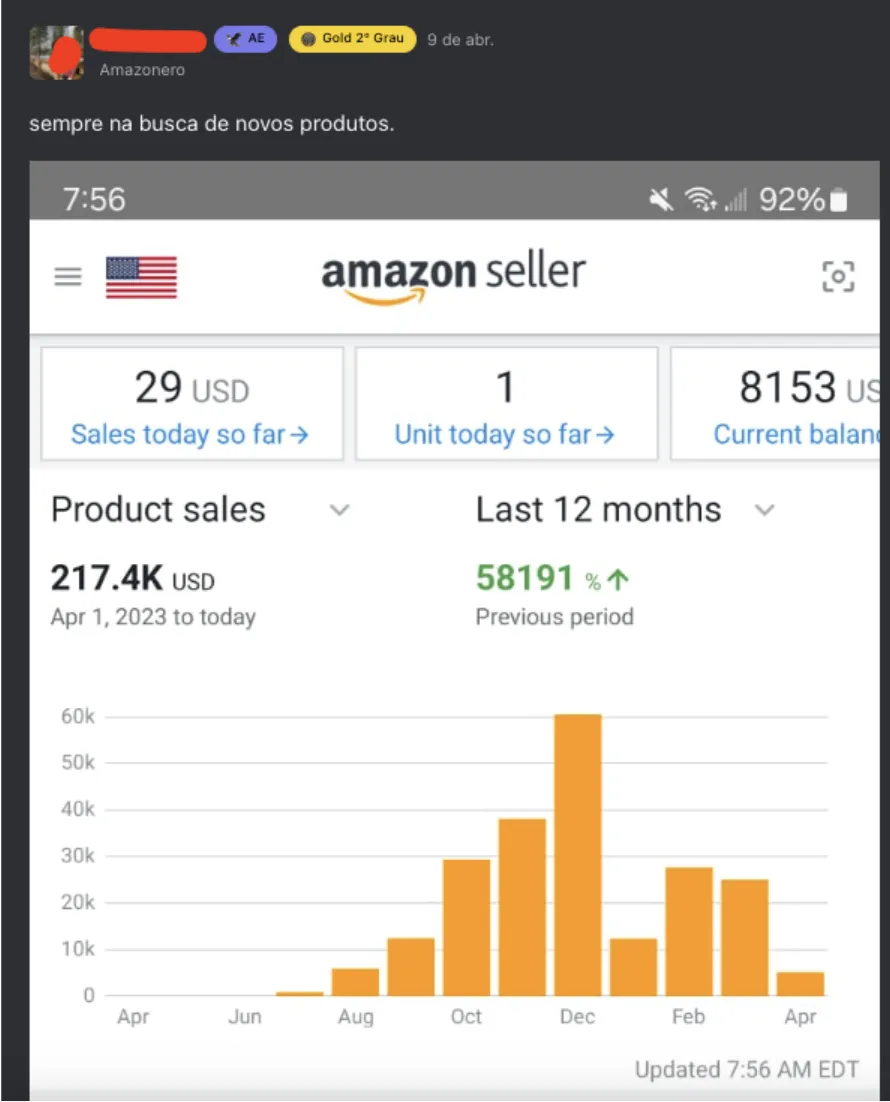Click the December sales bar
The width and height of the screenshot is (890, 1102).
click(578, 854)
